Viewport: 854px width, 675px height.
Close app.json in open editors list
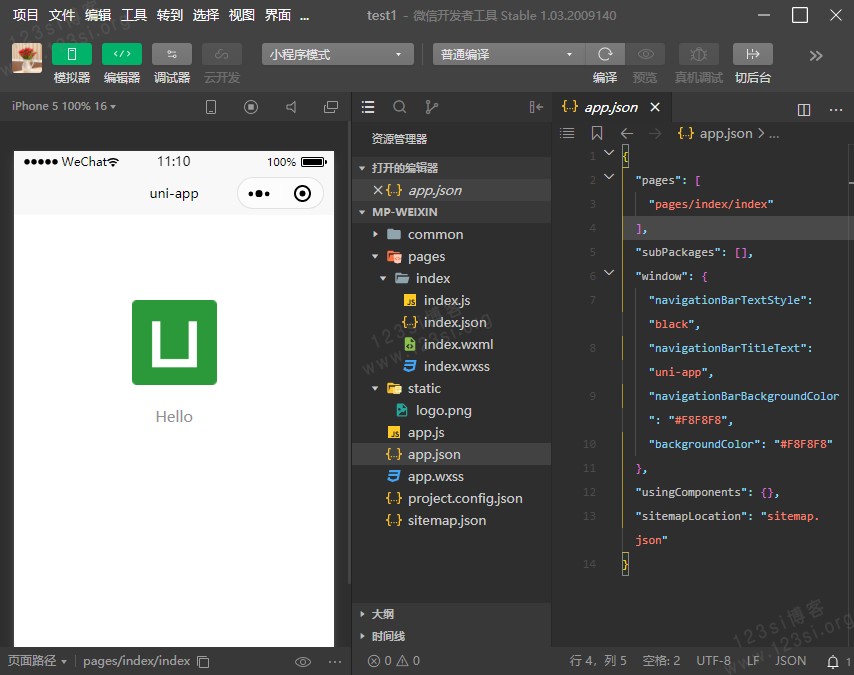click(x=377, y=190)
